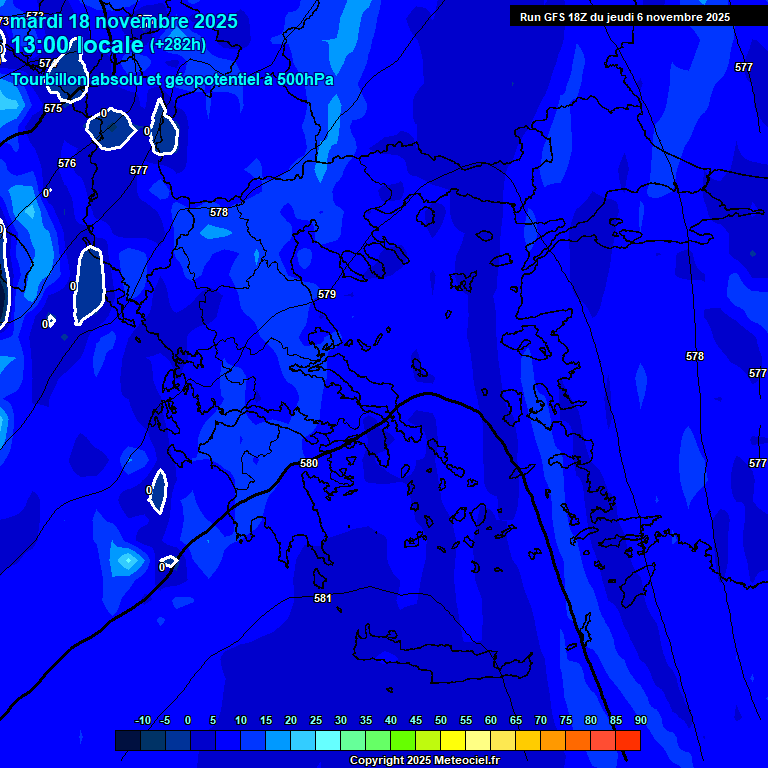Select the Tourbillon absolu et géopotentiel title

(x=172, y=79)
